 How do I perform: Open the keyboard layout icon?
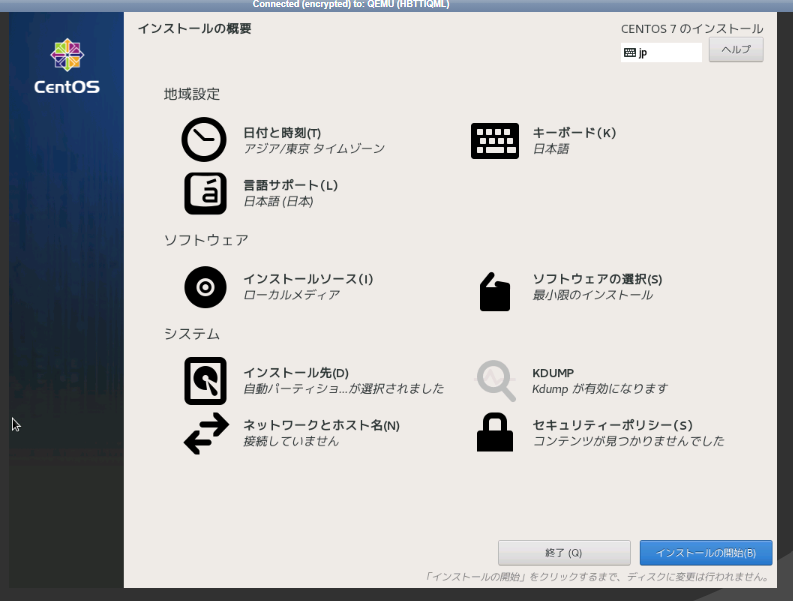495,141
